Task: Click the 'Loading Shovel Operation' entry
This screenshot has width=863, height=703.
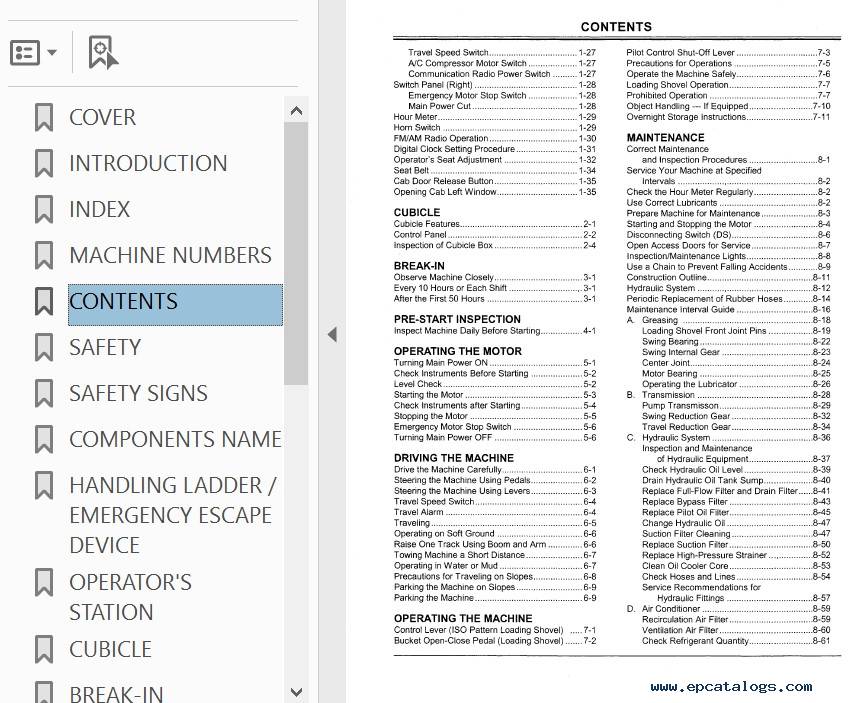Action: 728,85
